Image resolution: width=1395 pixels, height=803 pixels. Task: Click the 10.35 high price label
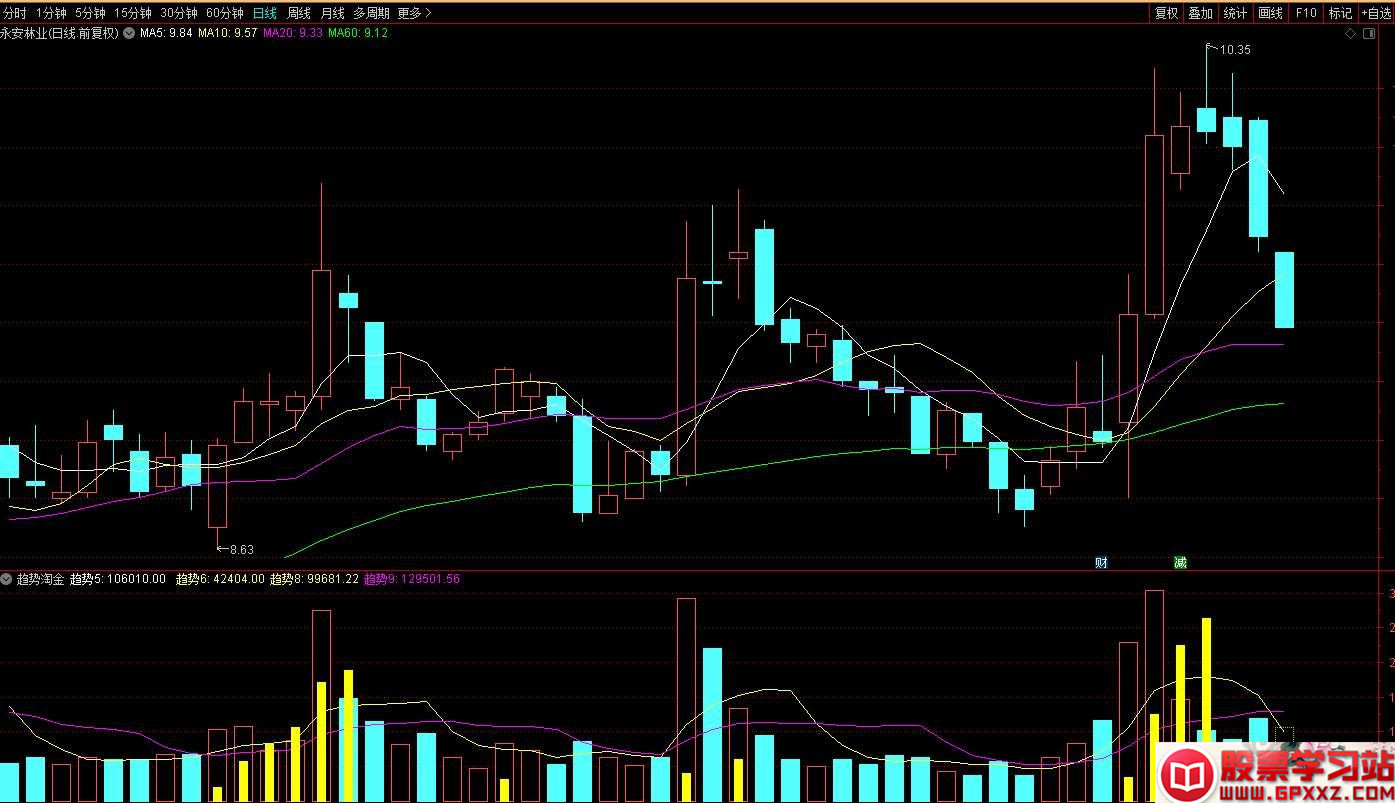[x=1235, y=50]
